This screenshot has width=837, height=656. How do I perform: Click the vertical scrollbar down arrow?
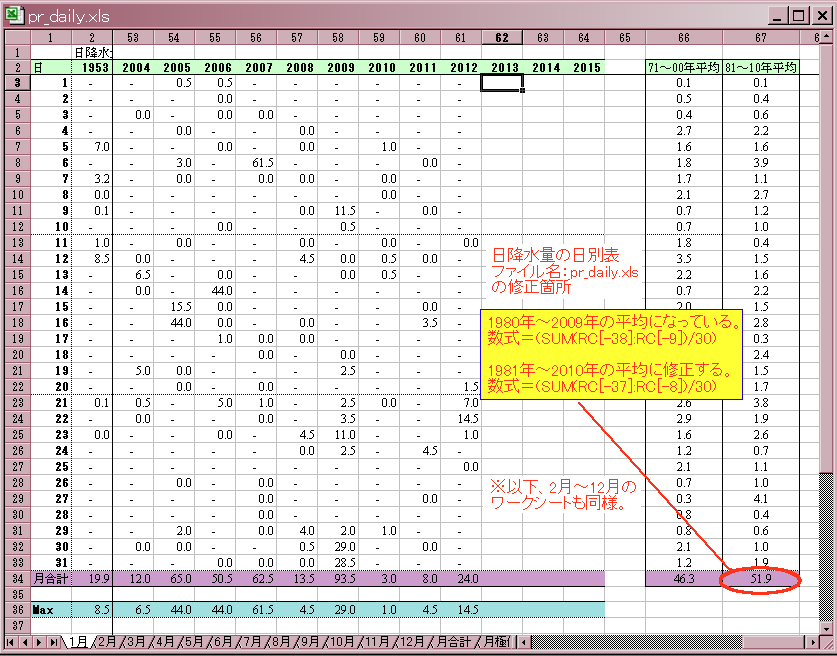(x=825, y=628)
